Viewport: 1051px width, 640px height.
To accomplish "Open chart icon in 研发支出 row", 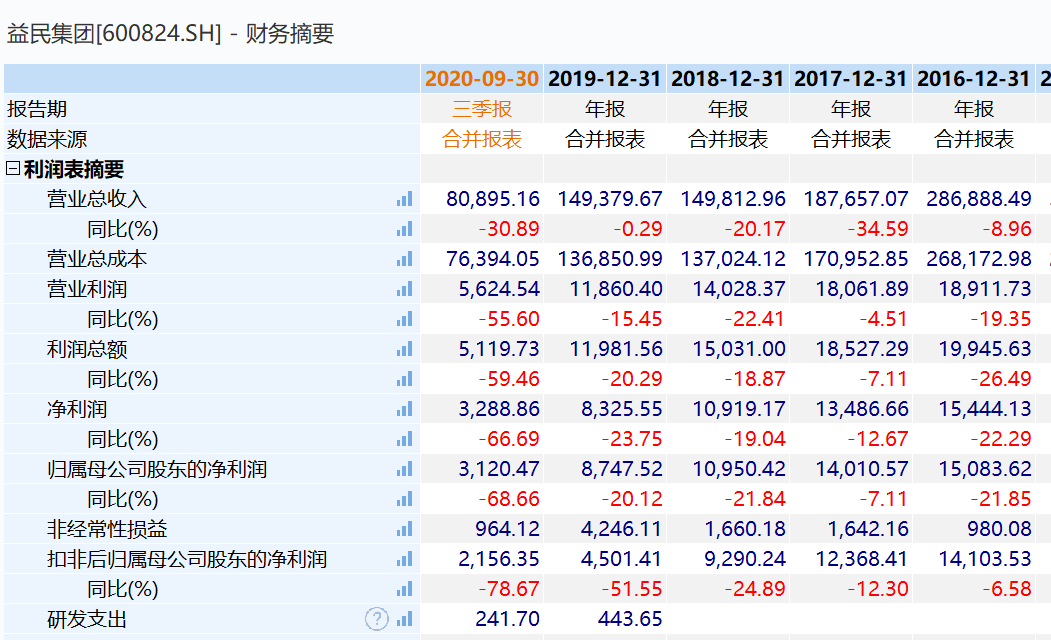I will point(404,619).
